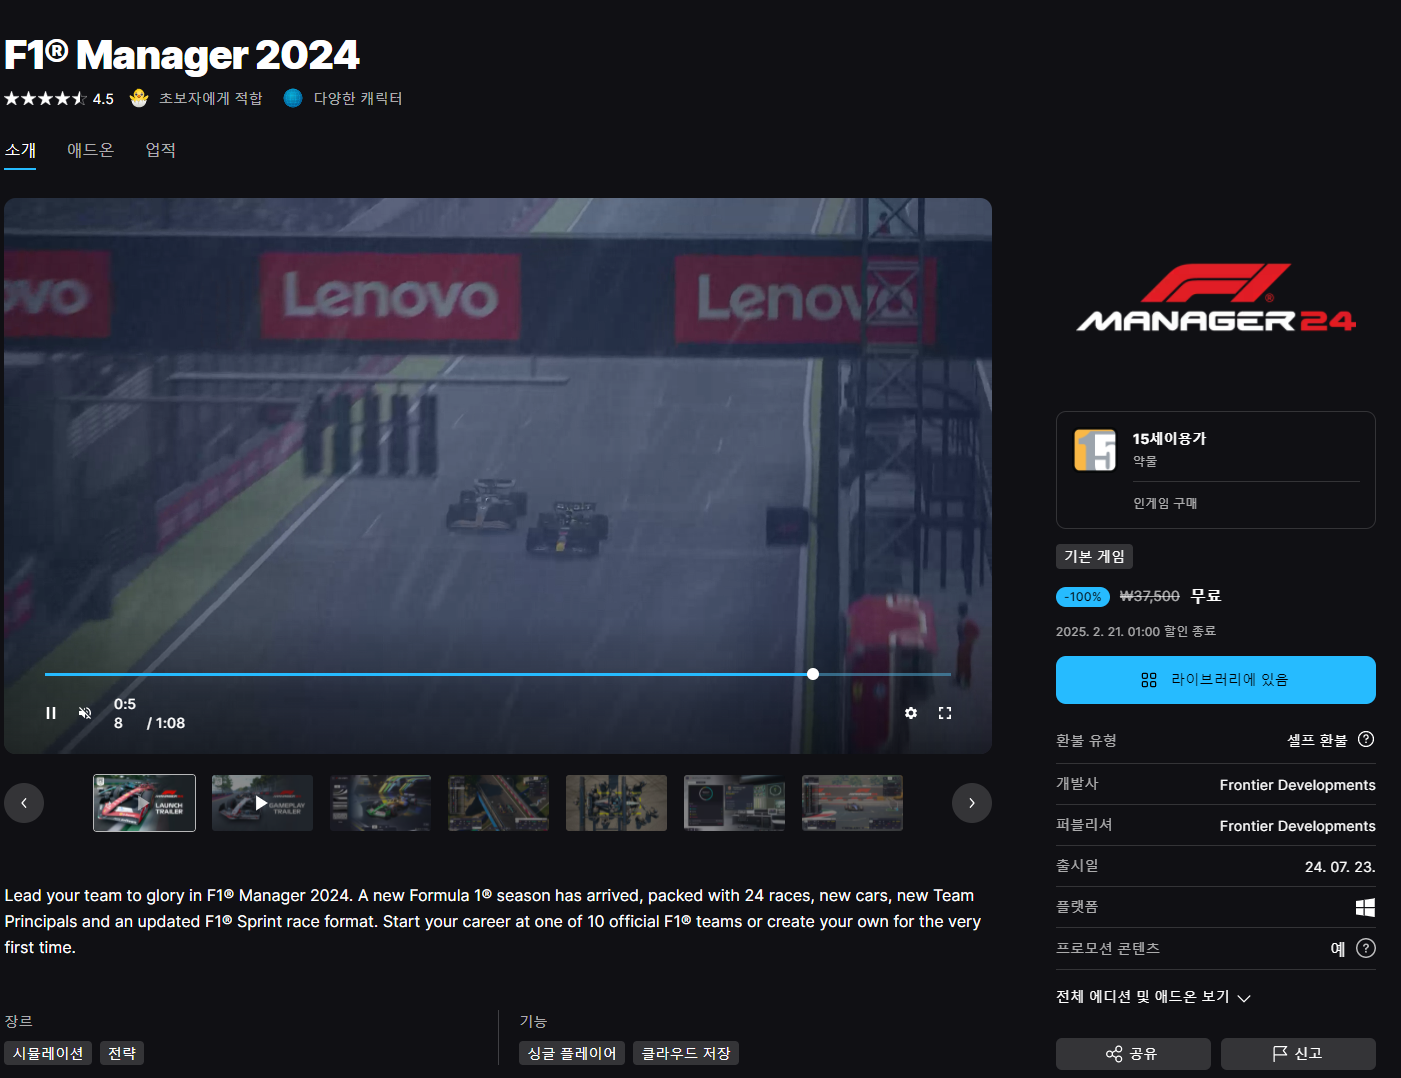Click the 셀프 환불 text

click(x=1317, y=740)
